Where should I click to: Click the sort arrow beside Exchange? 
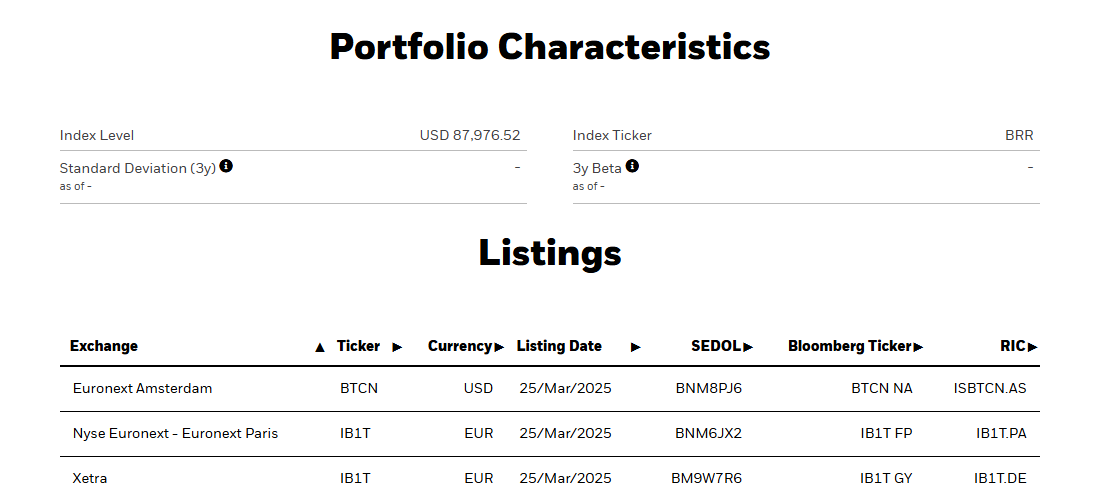tap(320, 347)
